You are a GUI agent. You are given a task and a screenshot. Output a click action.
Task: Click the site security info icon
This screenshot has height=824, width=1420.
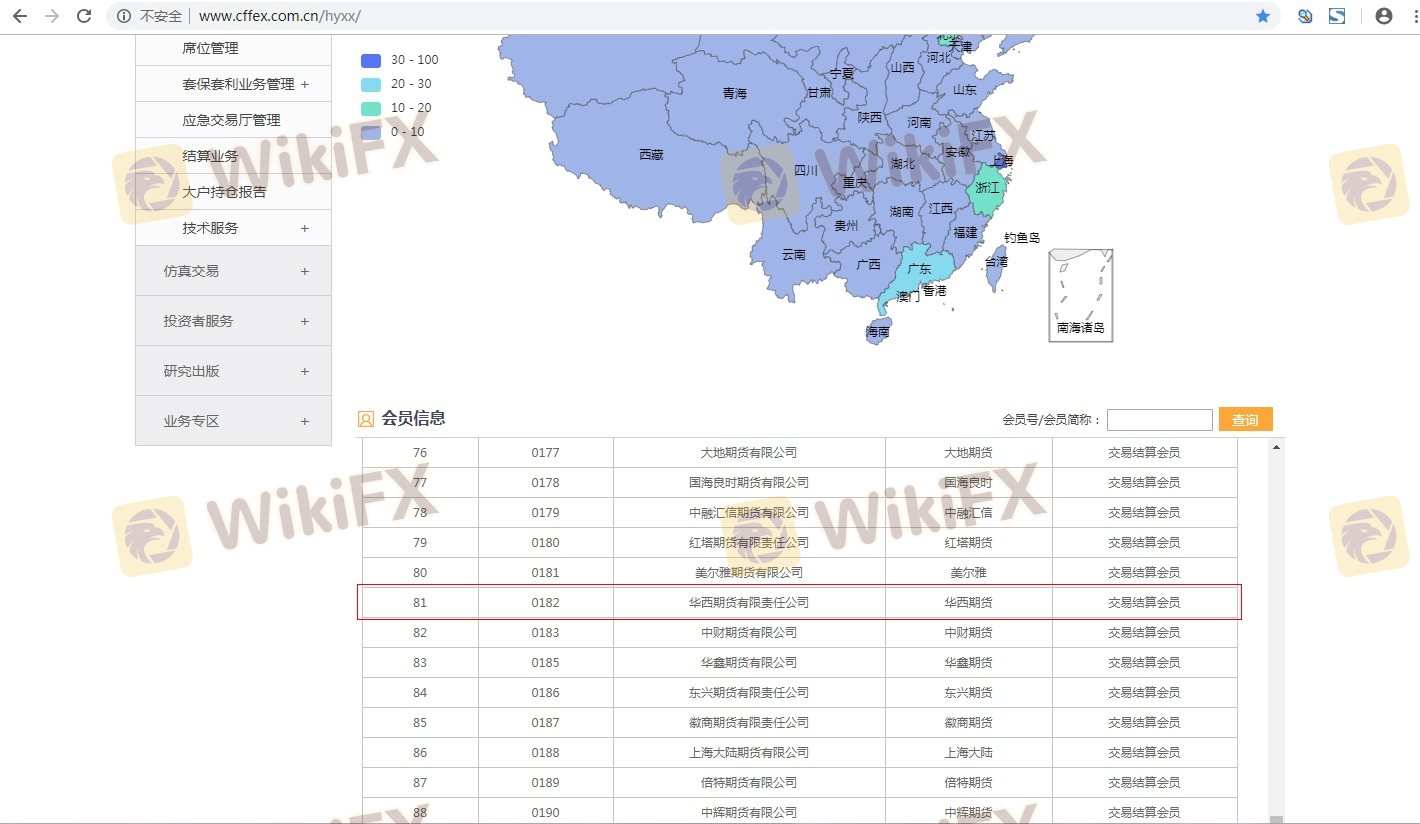[124, 16]
